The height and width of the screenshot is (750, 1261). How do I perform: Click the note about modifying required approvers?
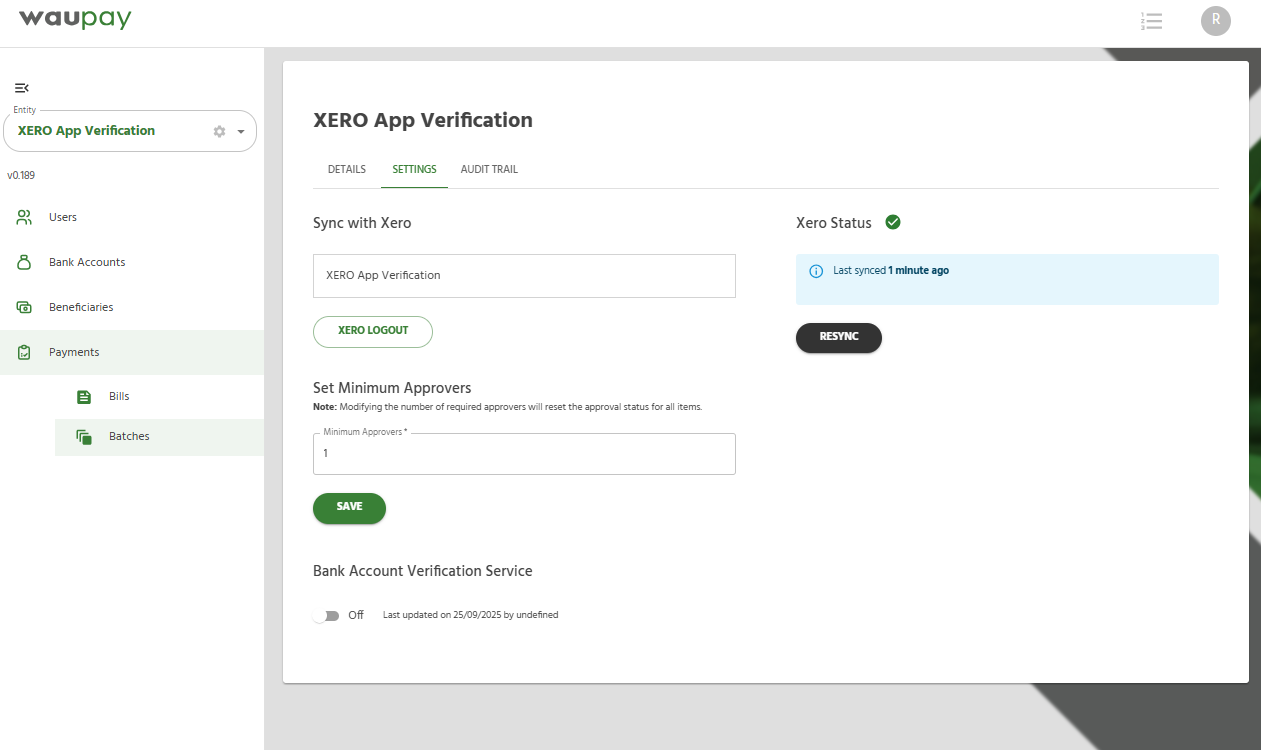click(x=508, y=407)
